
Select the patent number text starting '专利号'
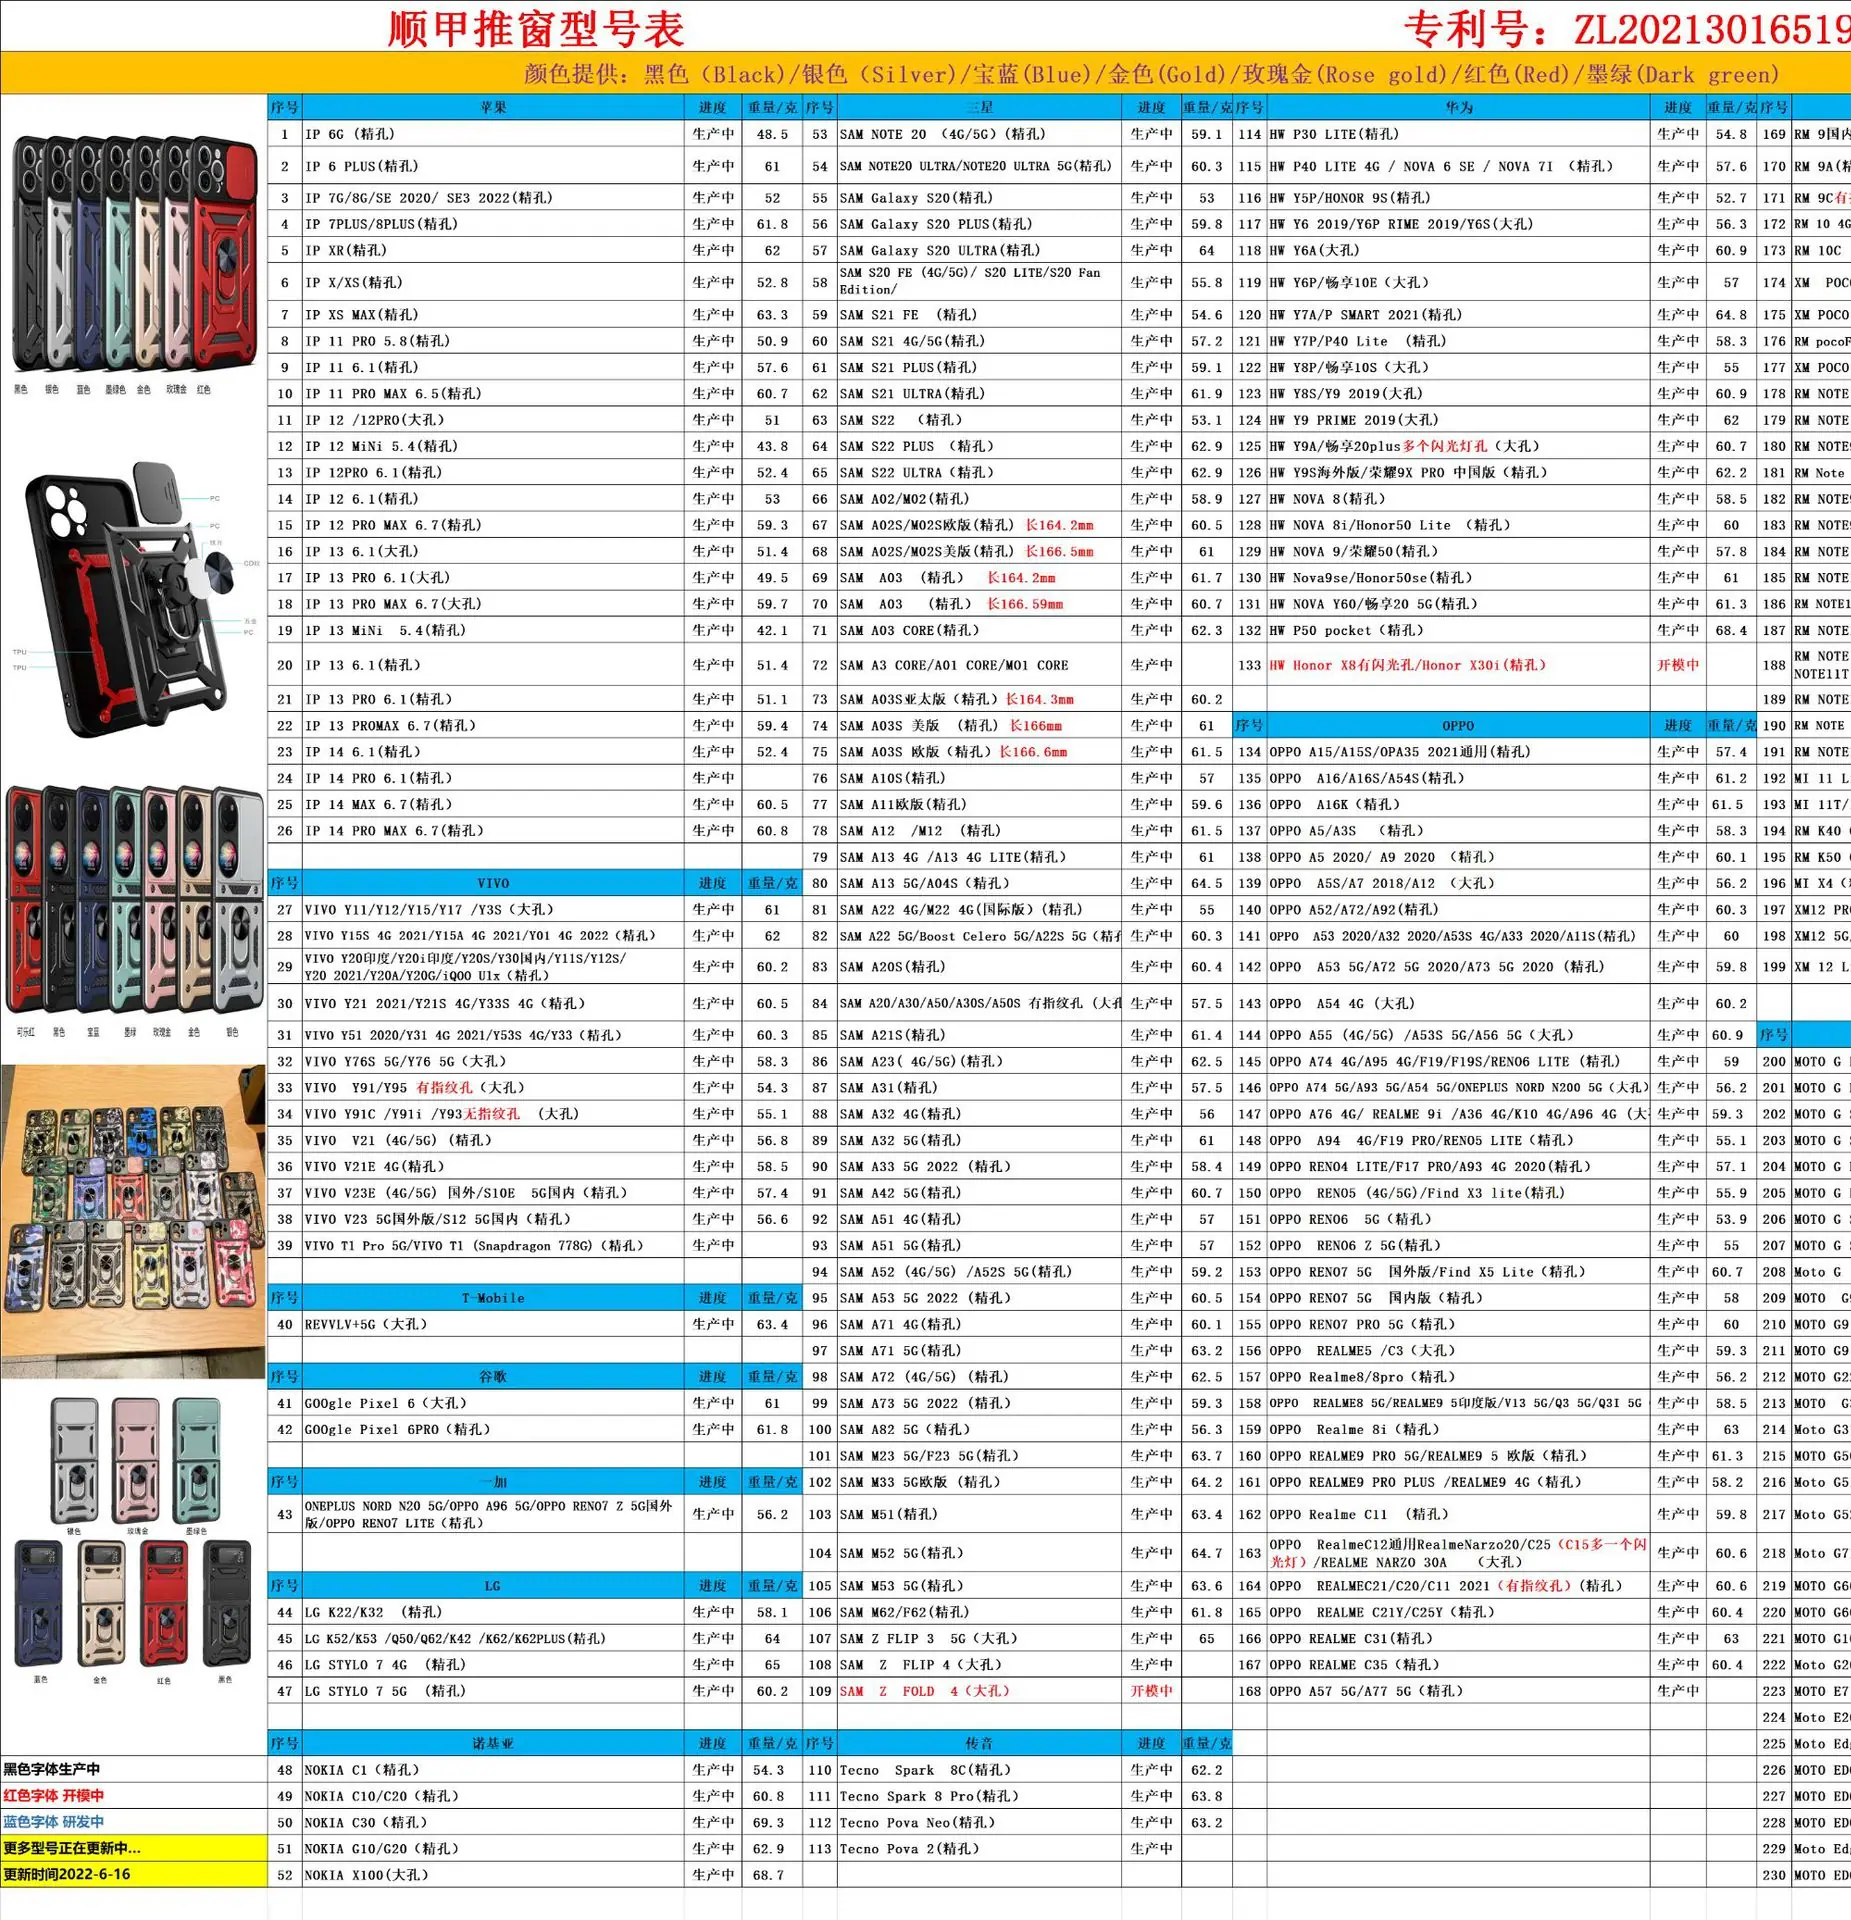click(x=1627, y=29)
